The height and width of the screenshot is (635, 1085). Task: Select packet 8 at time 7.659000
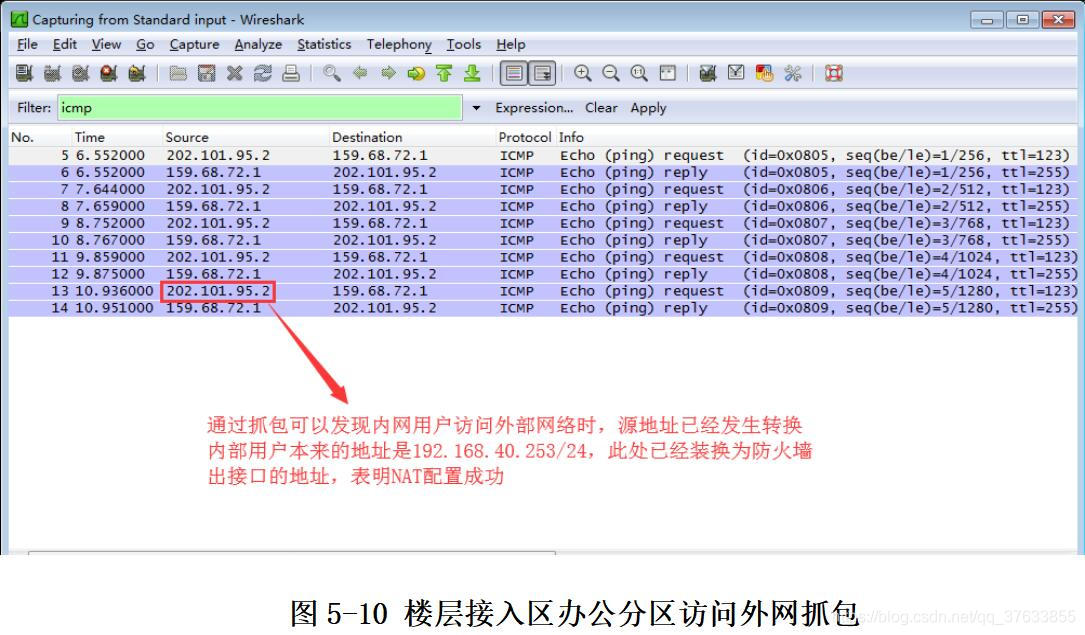coord(543,206)
